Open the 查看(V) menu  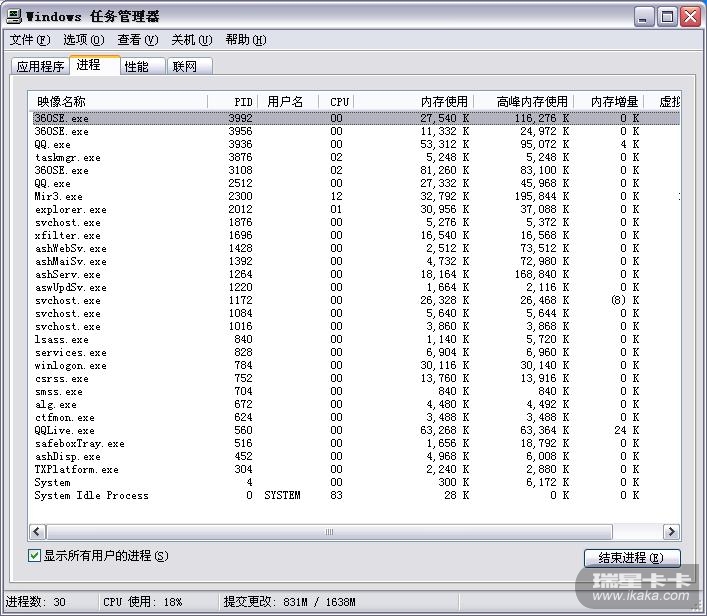click(x=138, y=40)
